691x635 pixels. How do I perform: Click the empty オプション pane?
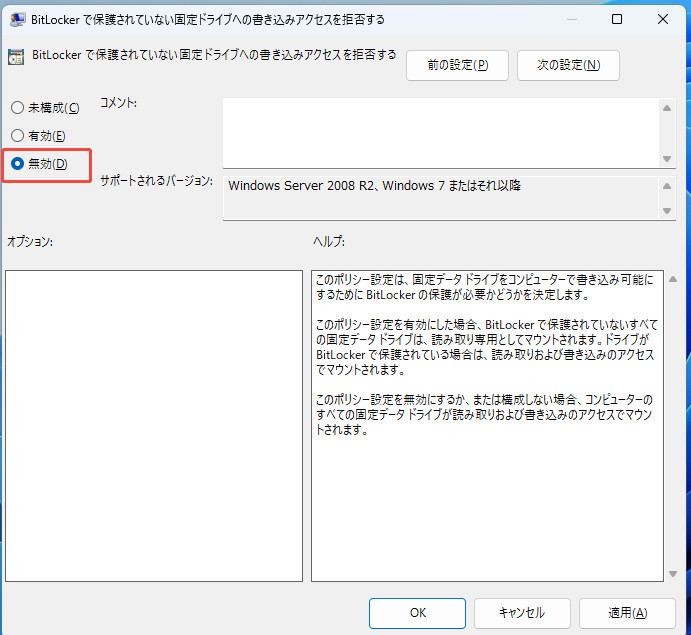pyautogui.click(x=154, y=426)
